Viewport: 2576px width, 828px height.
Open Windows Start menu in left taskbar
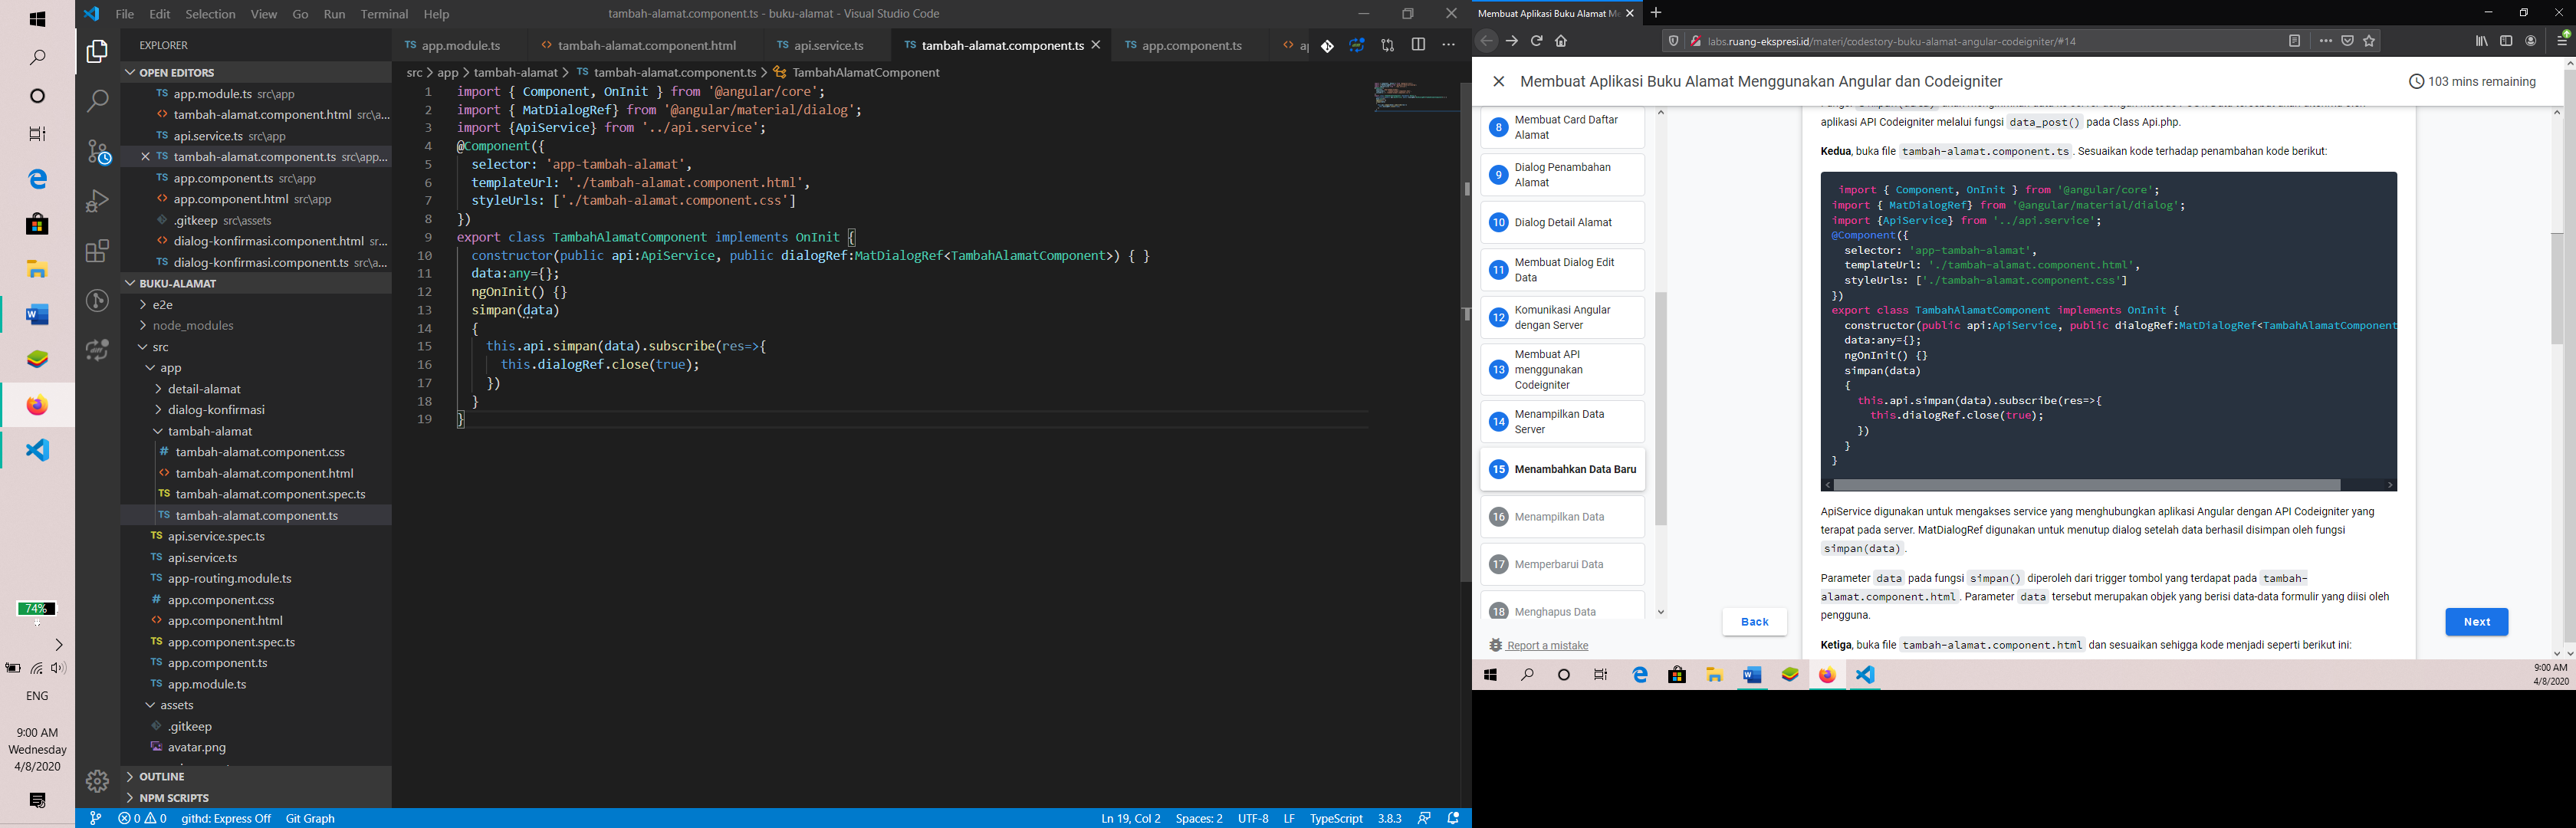(37, 19)
